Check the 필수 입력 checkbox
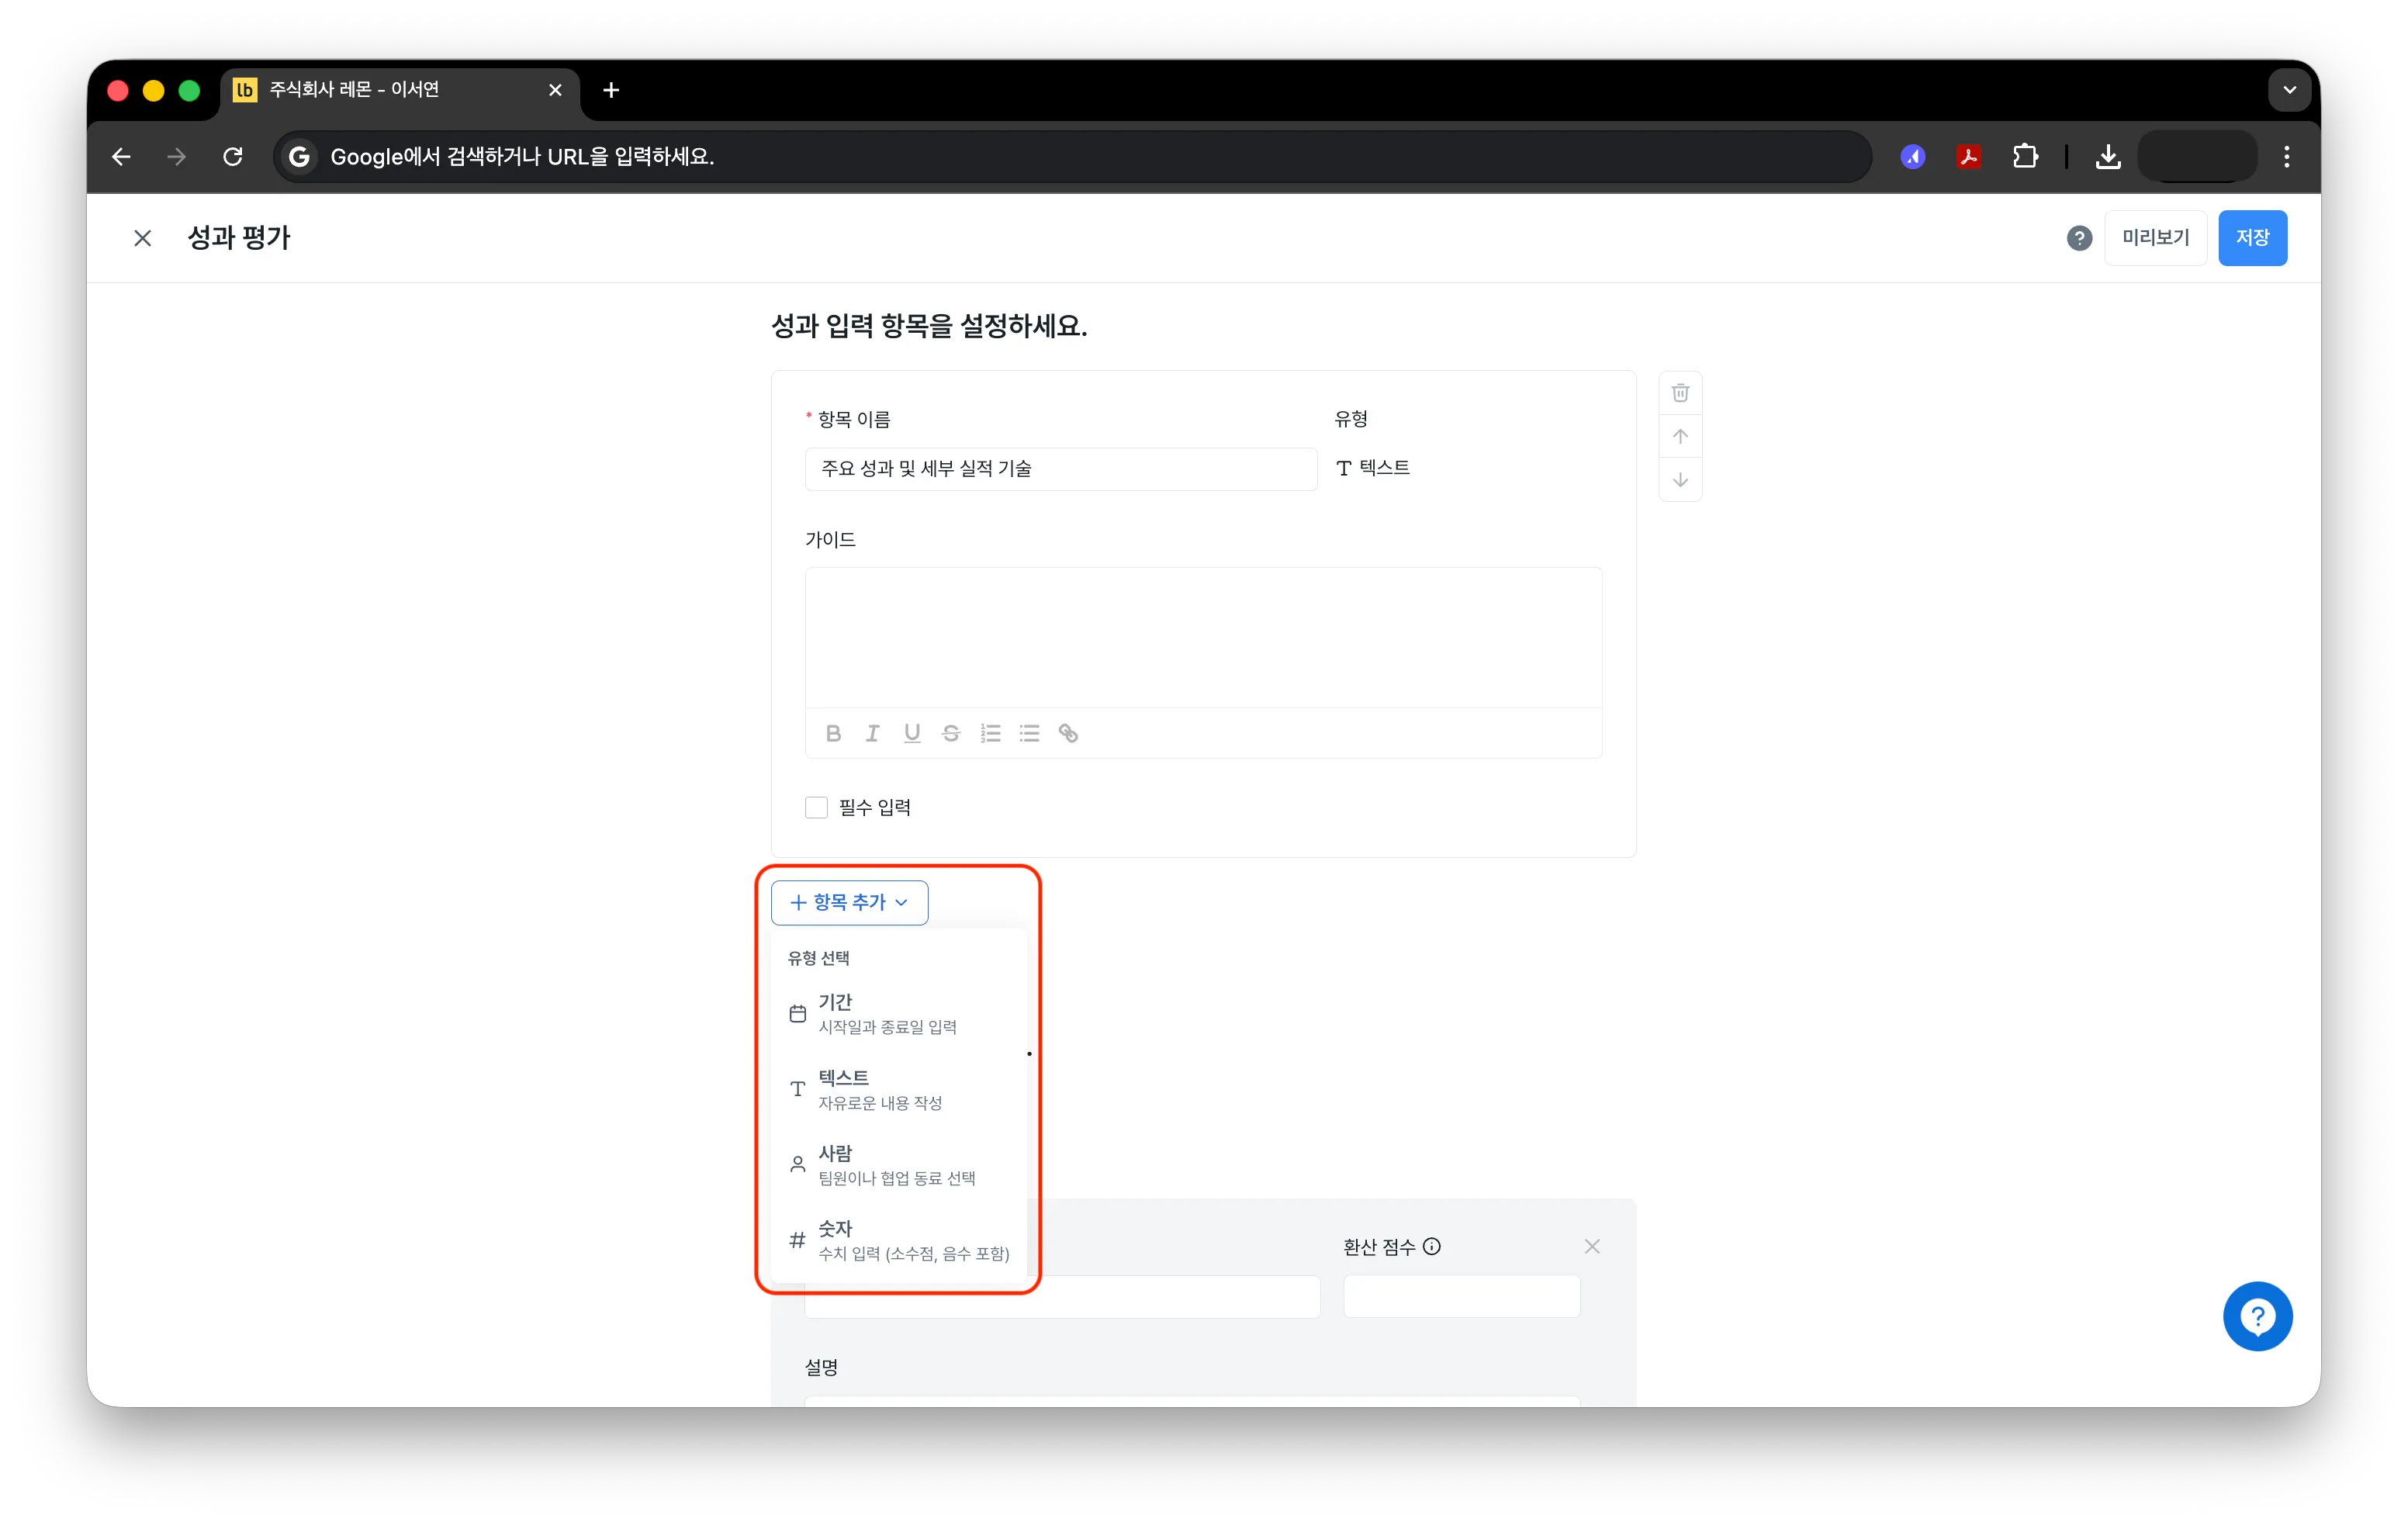The image size is (2408, 1522). 816,807
